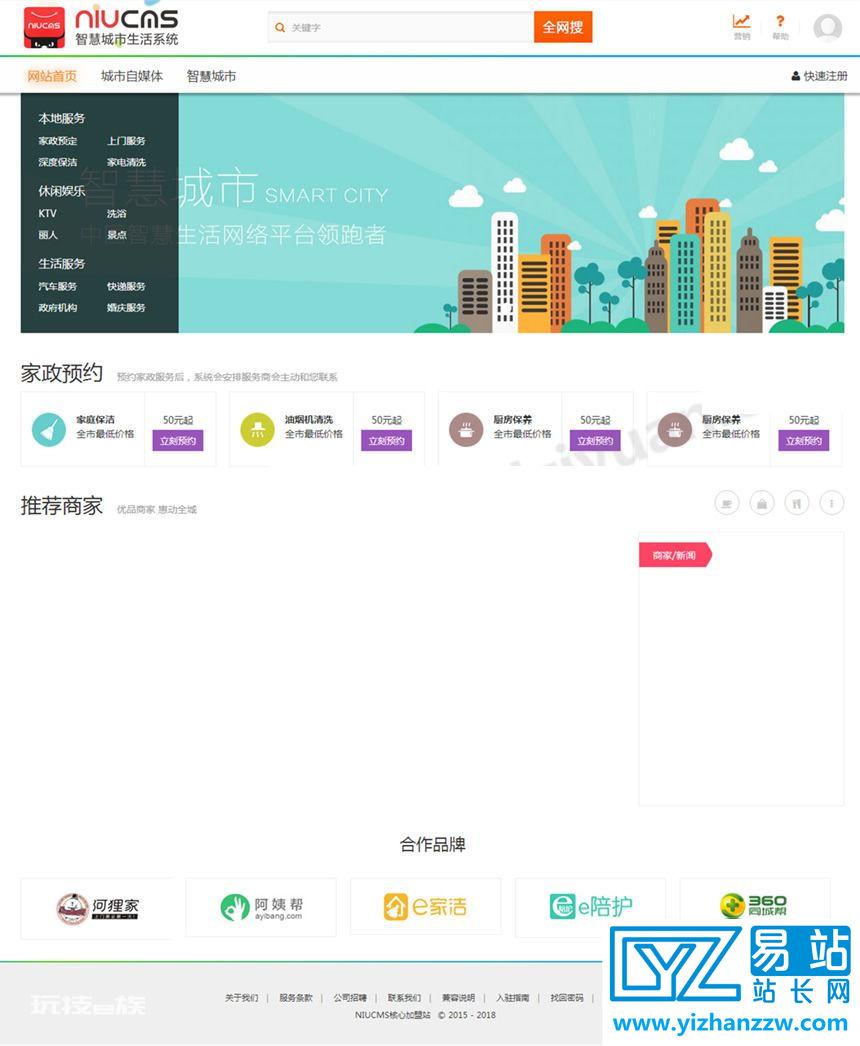Open 家政预定 in sidebar
This screenshot has height=1046, width=860.
point(57,141)
